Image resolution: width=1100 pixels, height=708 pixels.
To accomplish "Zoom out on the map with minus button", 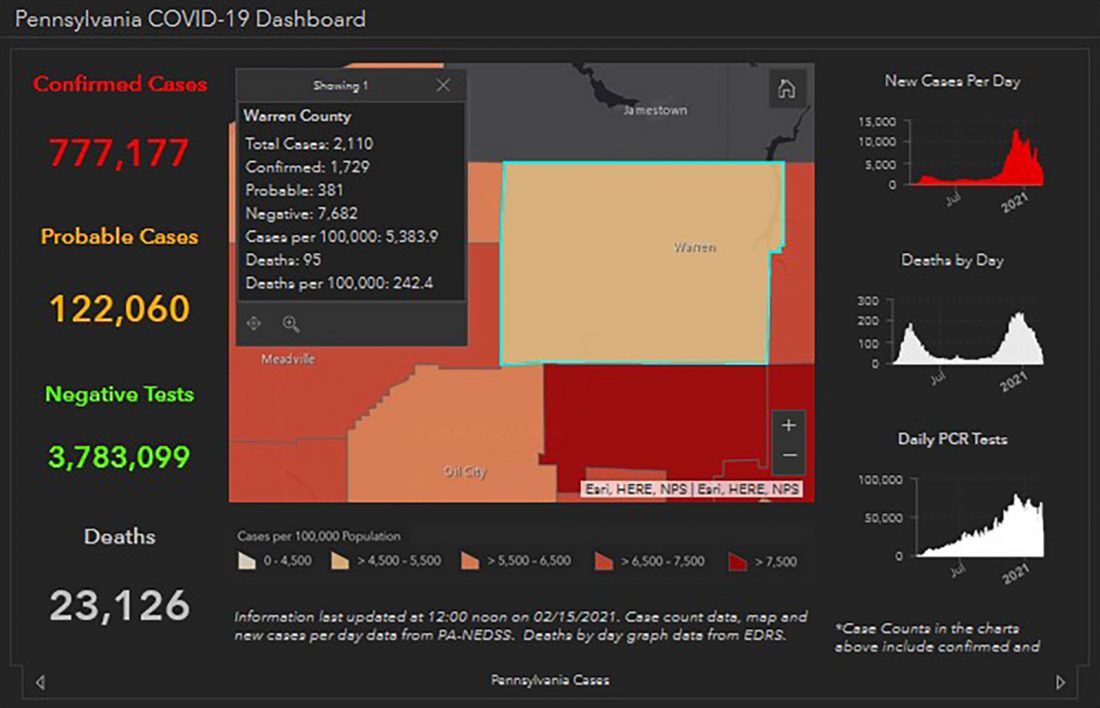I will point(788,456).
